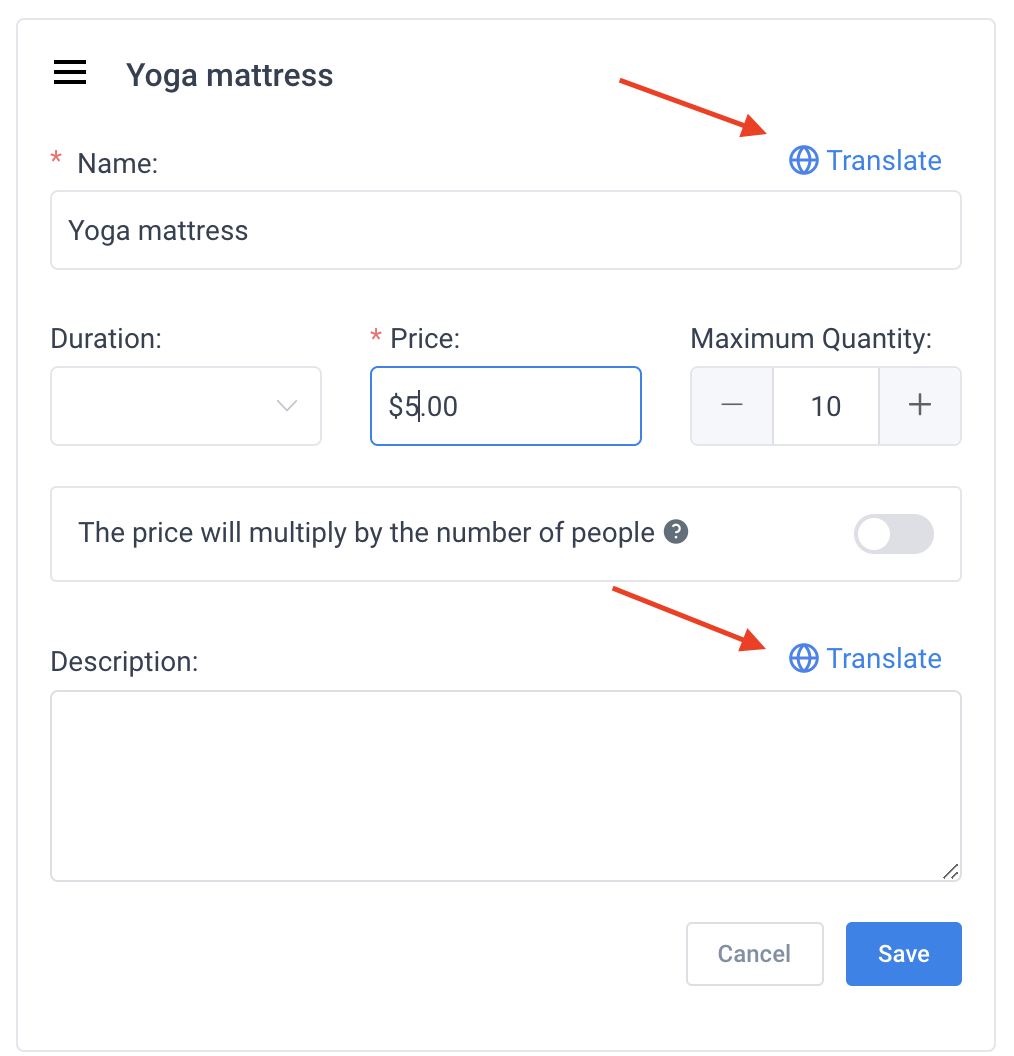Open the help tooltip question mark icon

[x=676, y=532]
